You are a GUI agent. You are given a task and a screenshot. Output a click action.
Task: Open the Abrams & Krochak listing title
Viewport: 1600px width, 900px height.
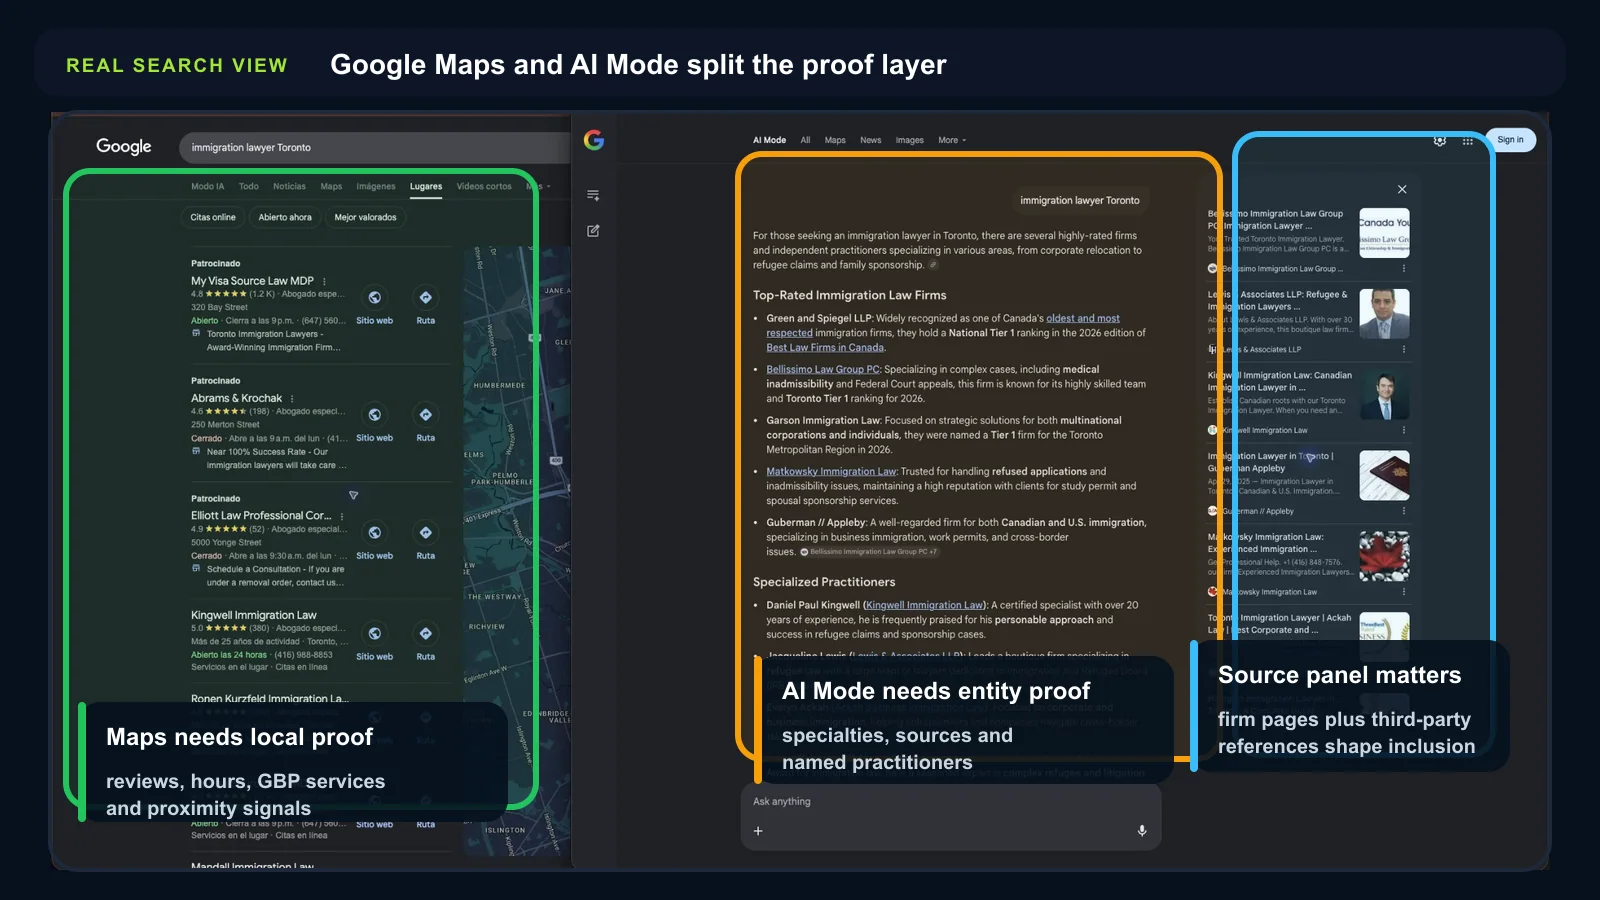(237, 398)
